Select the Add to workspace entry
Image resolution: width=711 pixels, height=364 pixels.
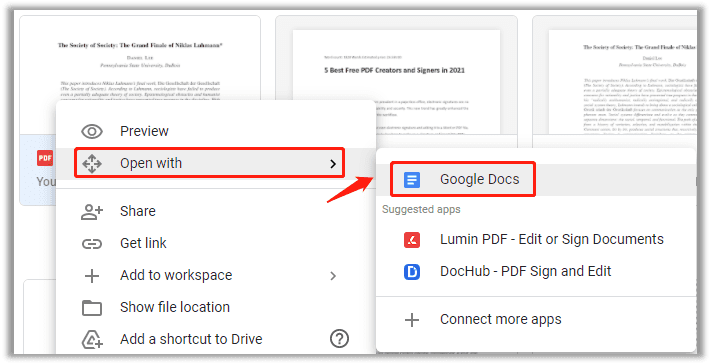click(216, 276)
